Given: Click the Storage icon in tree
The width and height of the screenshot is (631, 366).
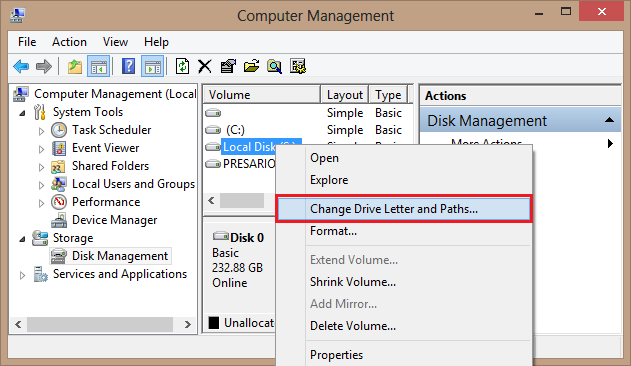Looking at the screenshot, I should click(x=40, y=238).
